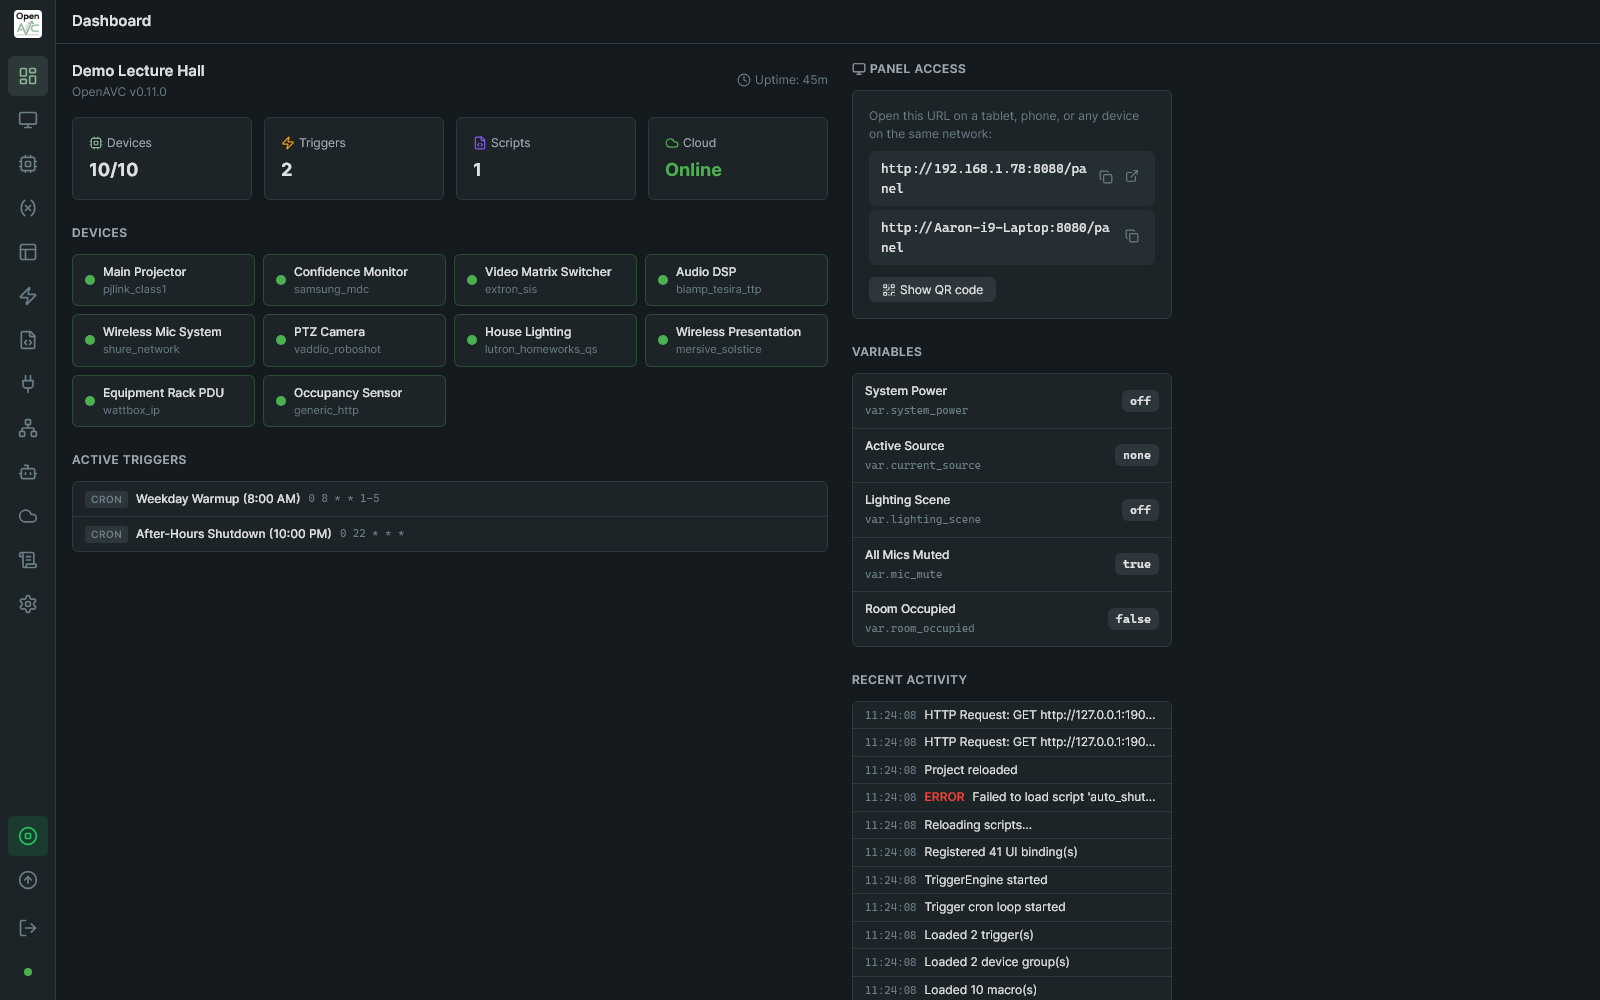The width and height of the screenshot is (1600, 1000).
Task: Select the Audio DSP device card
Action: click(x=736, y=280)
